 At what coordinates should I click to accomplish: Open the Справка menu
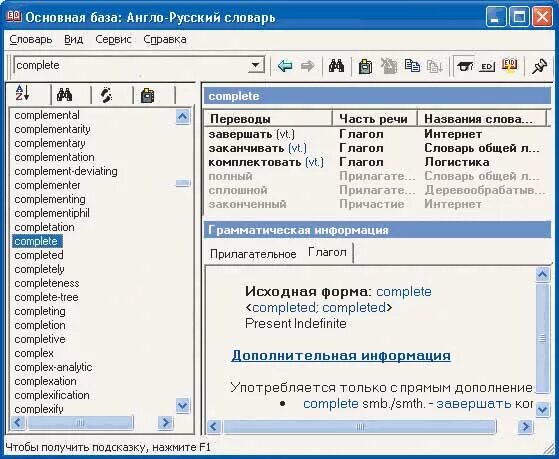coord(165,39)
